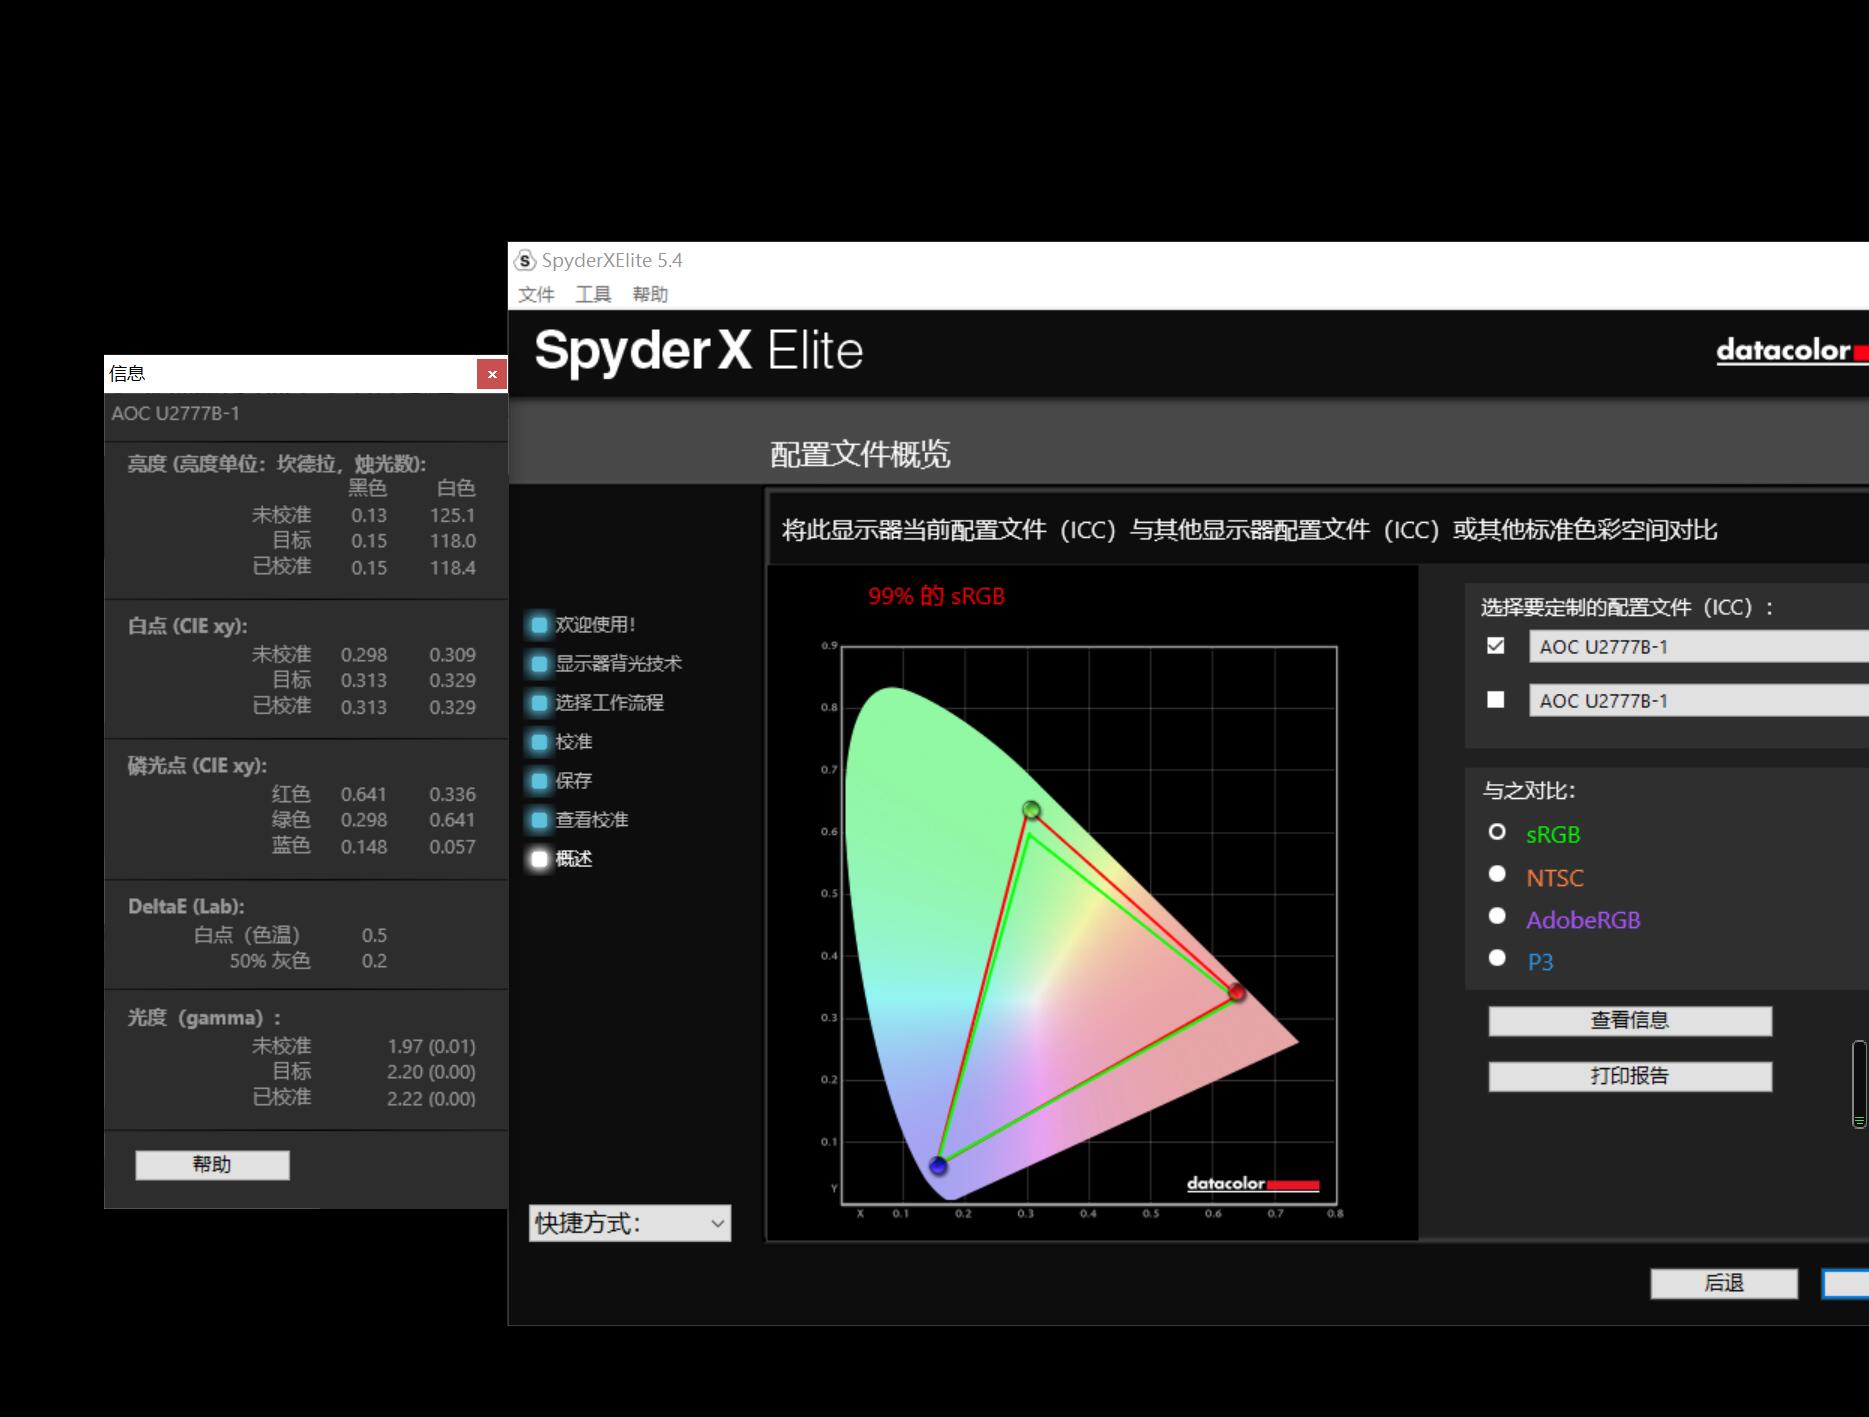This screenshot has height=1417, width=1869.
Task: Click the 校准 step indicator
Action: pyautogui.click(x=539, y=742)
